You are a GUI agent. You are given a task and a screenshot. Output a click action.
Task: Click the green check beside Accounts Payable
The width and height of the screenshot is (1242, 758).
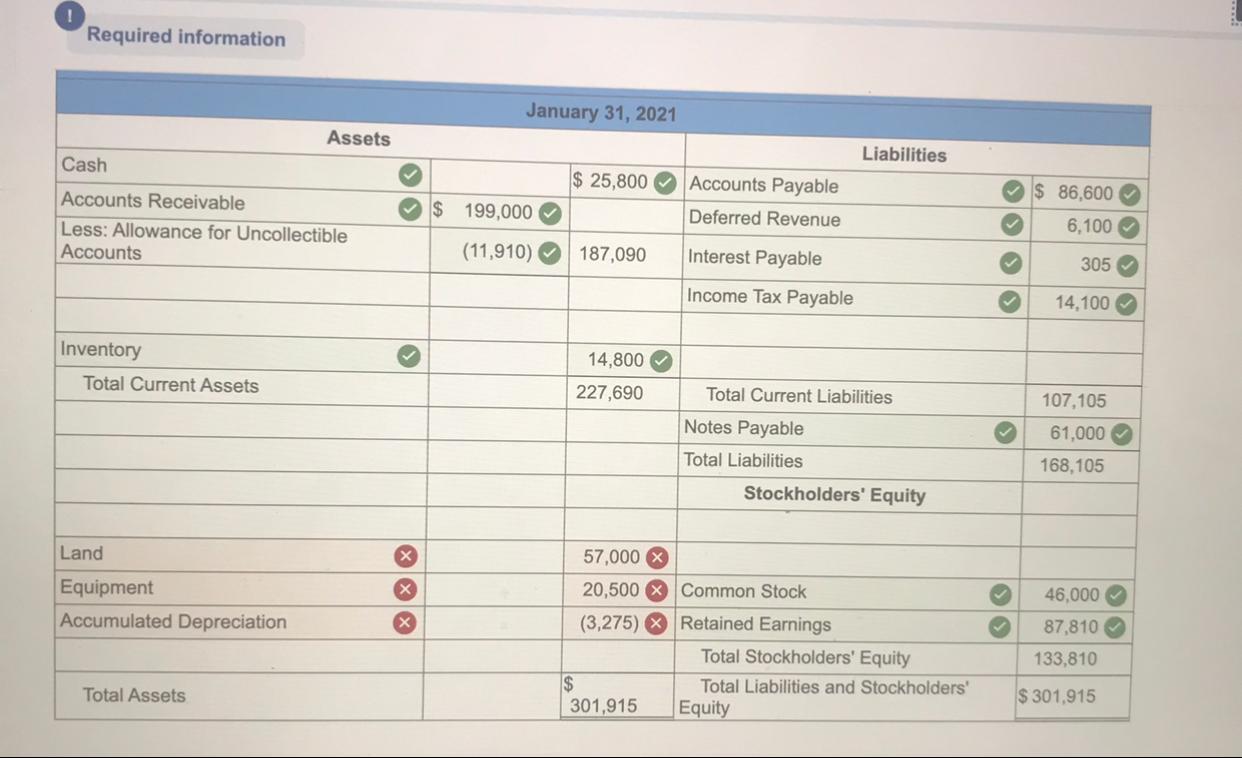(x=1013, y=191)
